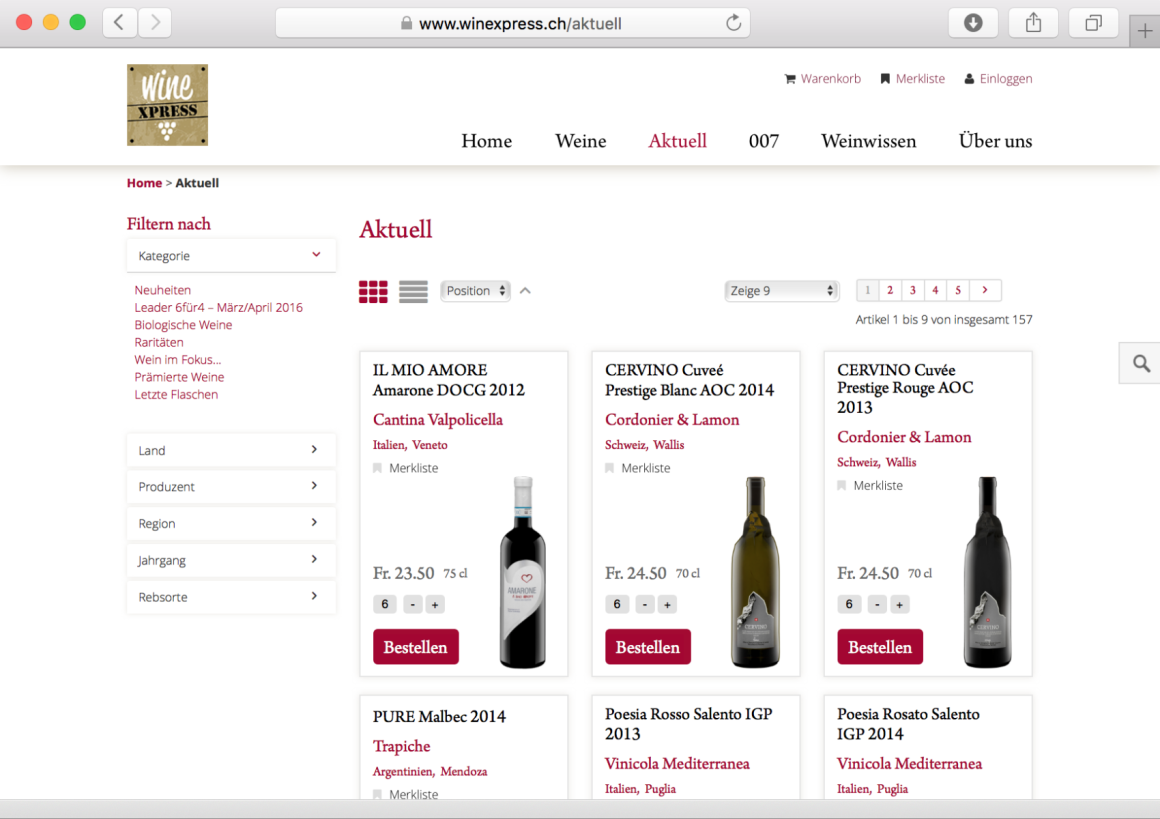Decrease quantity of IL MIO AMORE Amarone
Viewport: 1160px width, 819px height.
click(x=413, y=604)
